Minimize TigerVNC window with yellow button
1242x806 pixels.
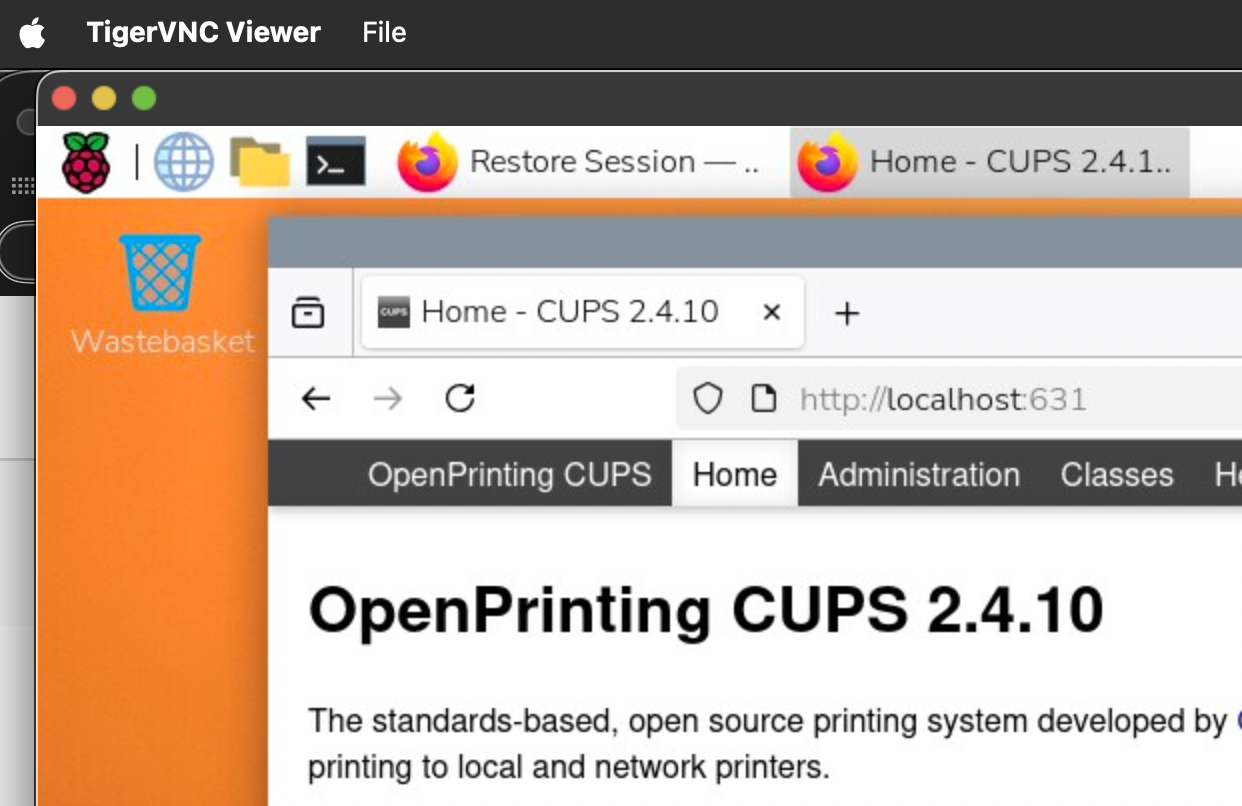pyautogui.click(x=104, y=98)
